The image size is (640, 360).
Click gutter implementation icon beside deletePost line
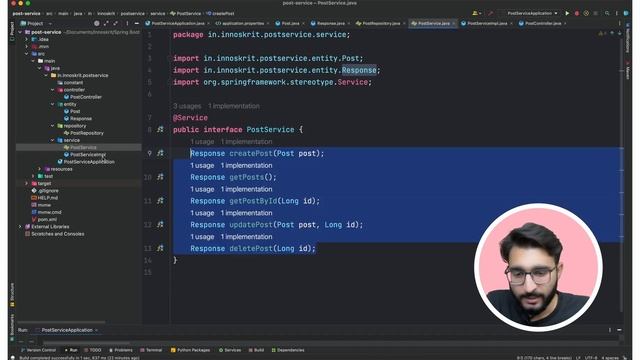pos(160,248)
